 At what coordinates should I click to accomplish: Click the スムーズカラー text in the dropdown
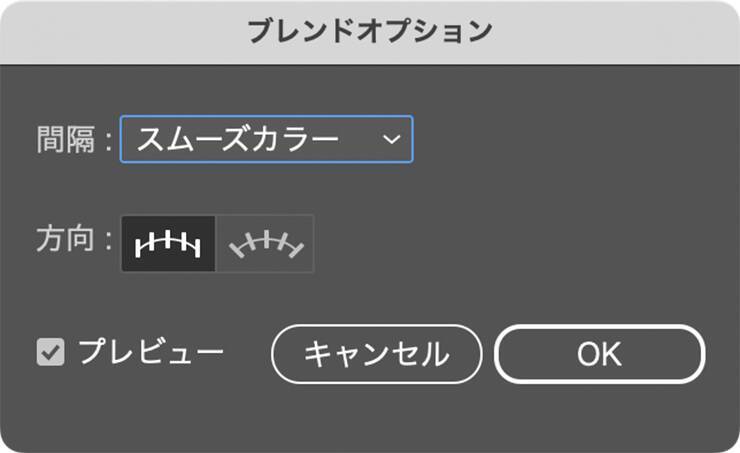(x=238, y=139)
